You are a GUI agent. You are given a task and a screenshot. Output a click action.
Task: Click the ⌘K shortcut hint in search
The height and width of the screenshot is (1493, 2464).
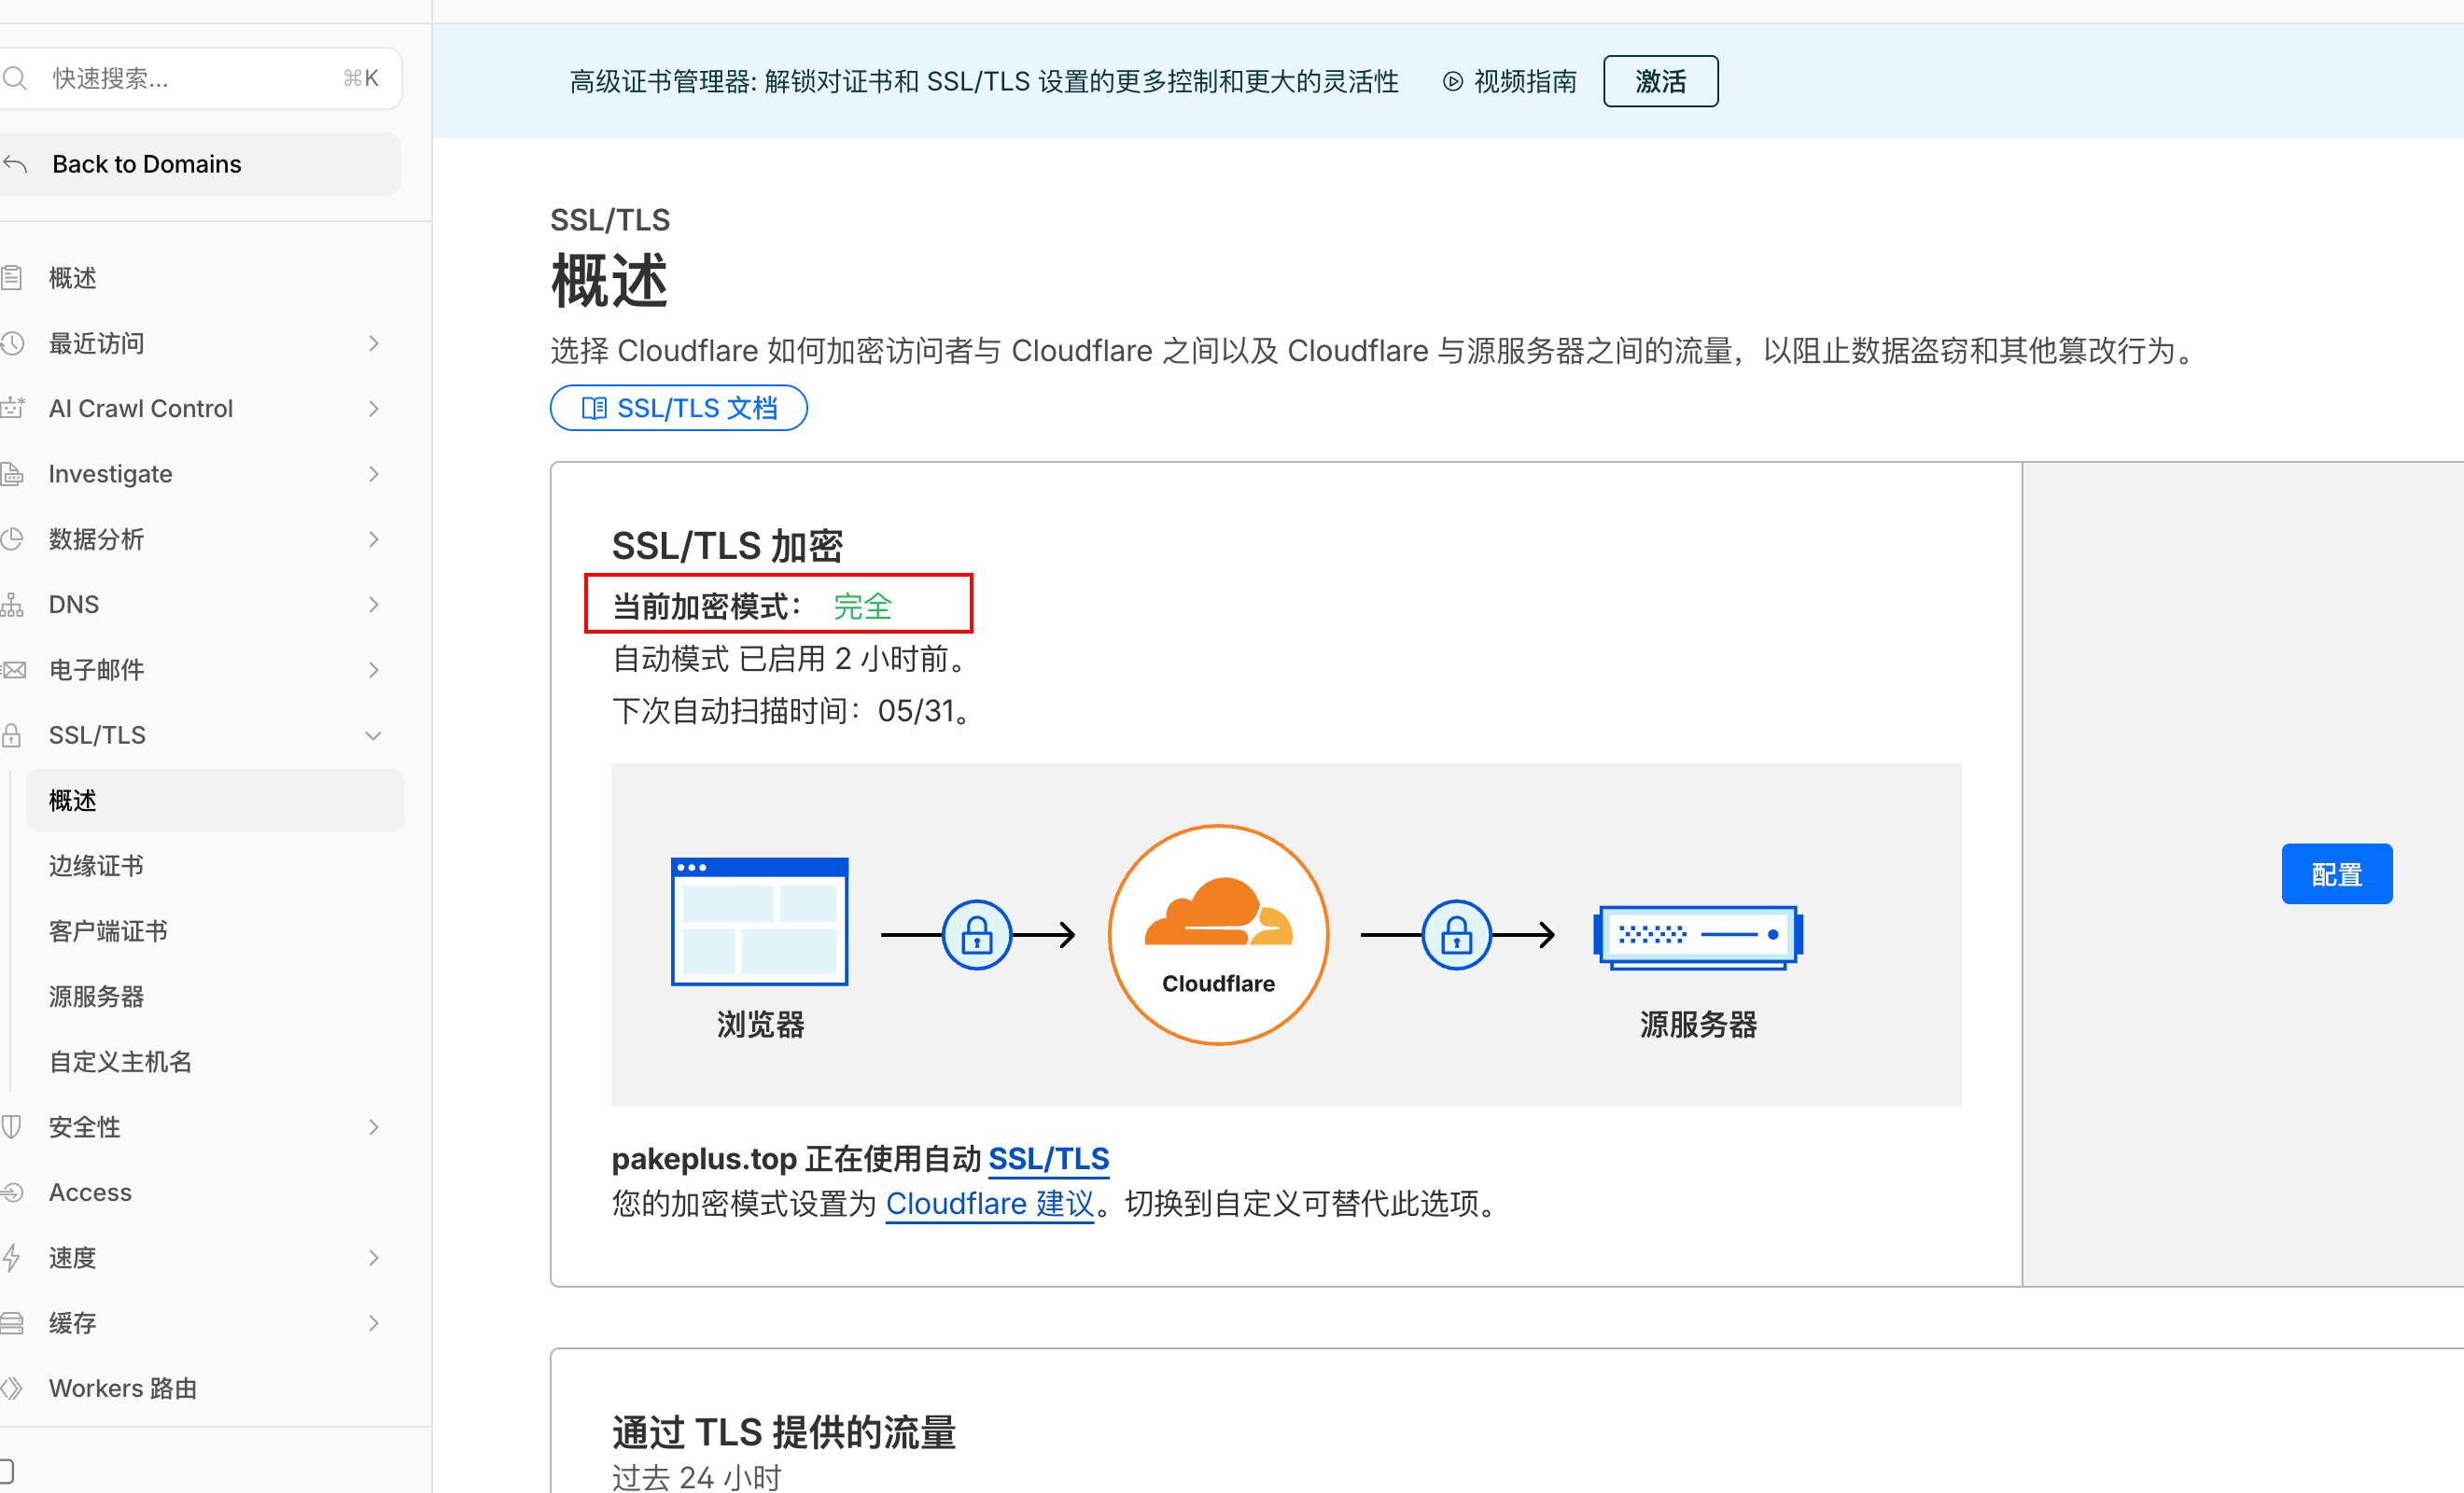point(360,78)
